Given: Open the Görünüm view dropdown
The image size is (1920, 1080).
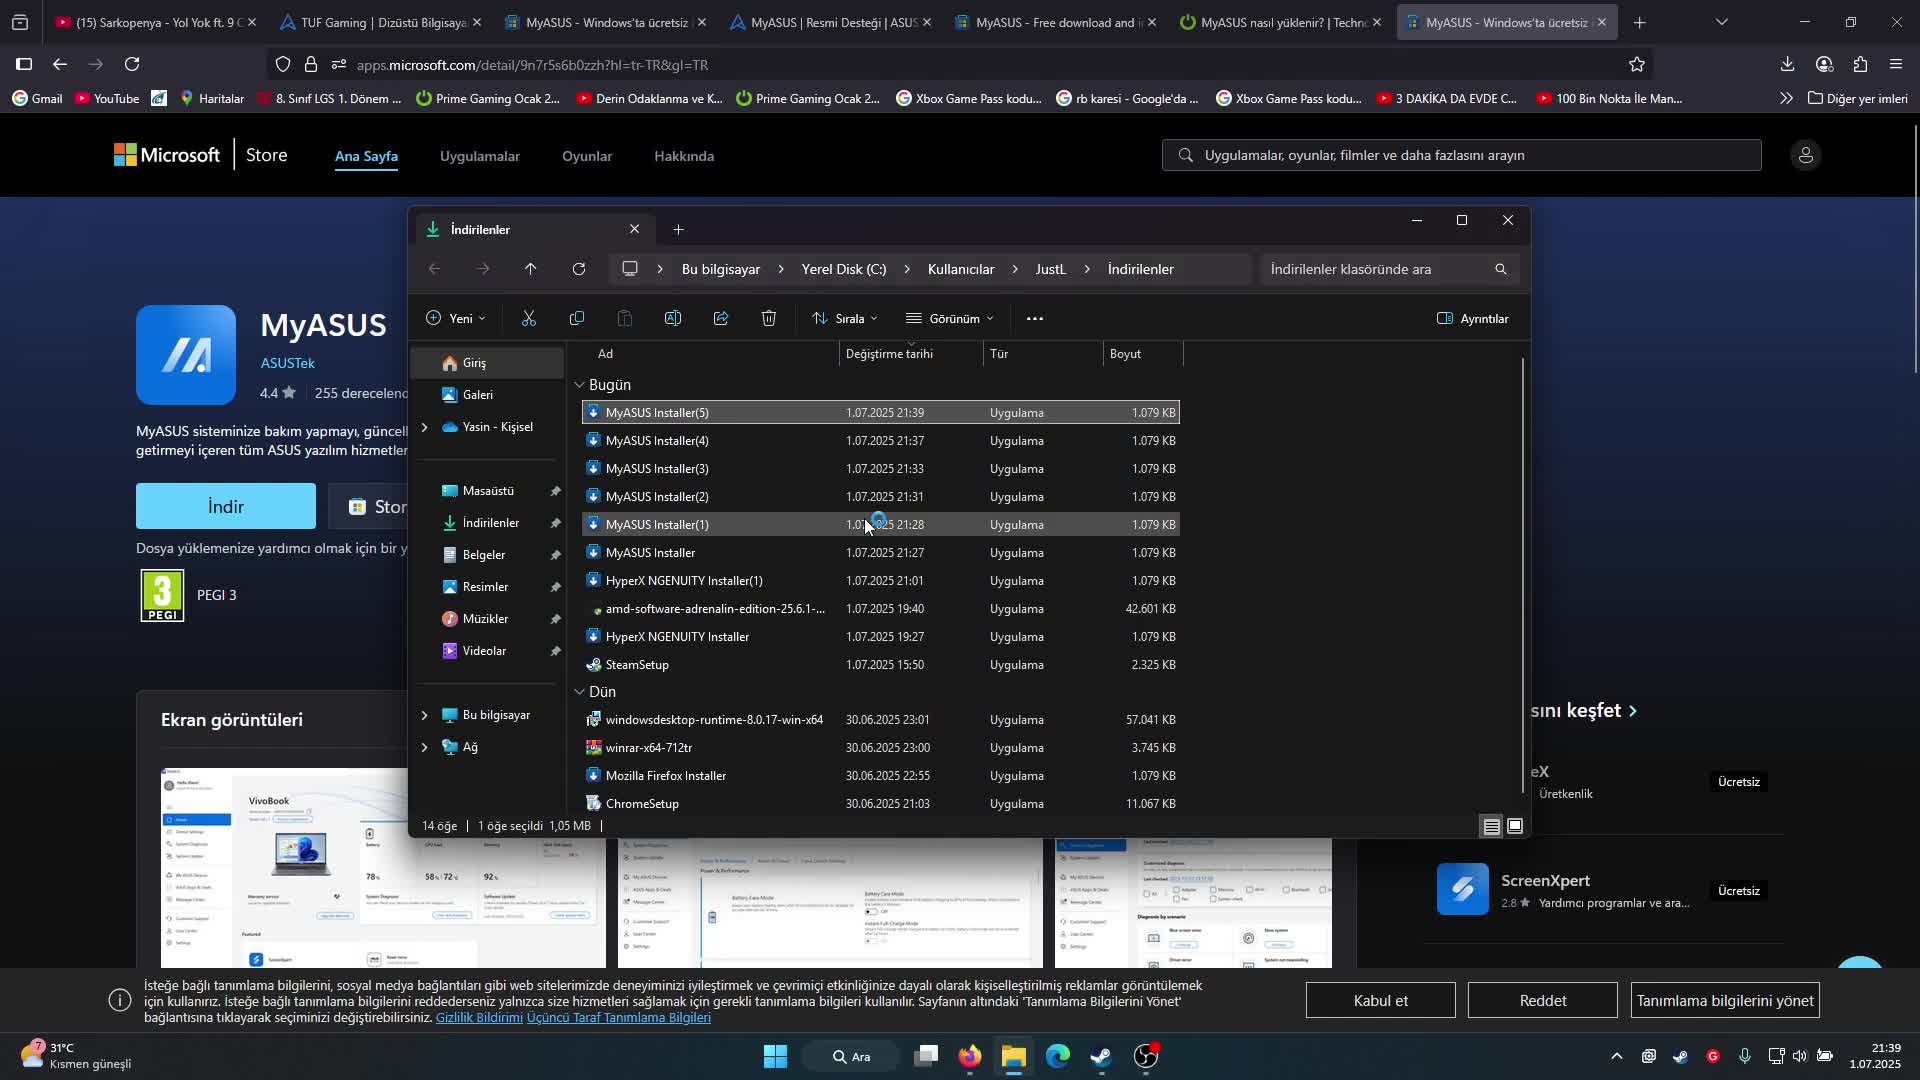Looking at the screenshot, I should 950,319.
